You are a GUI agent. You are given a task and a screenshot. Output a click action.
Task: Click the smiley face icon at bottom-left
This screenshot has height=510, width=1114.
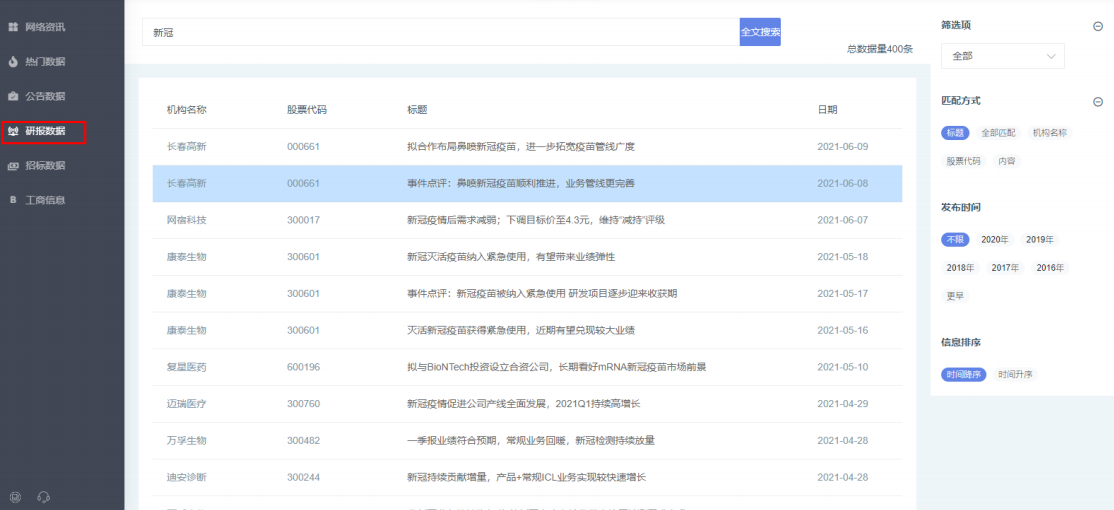tap(15, 497)
